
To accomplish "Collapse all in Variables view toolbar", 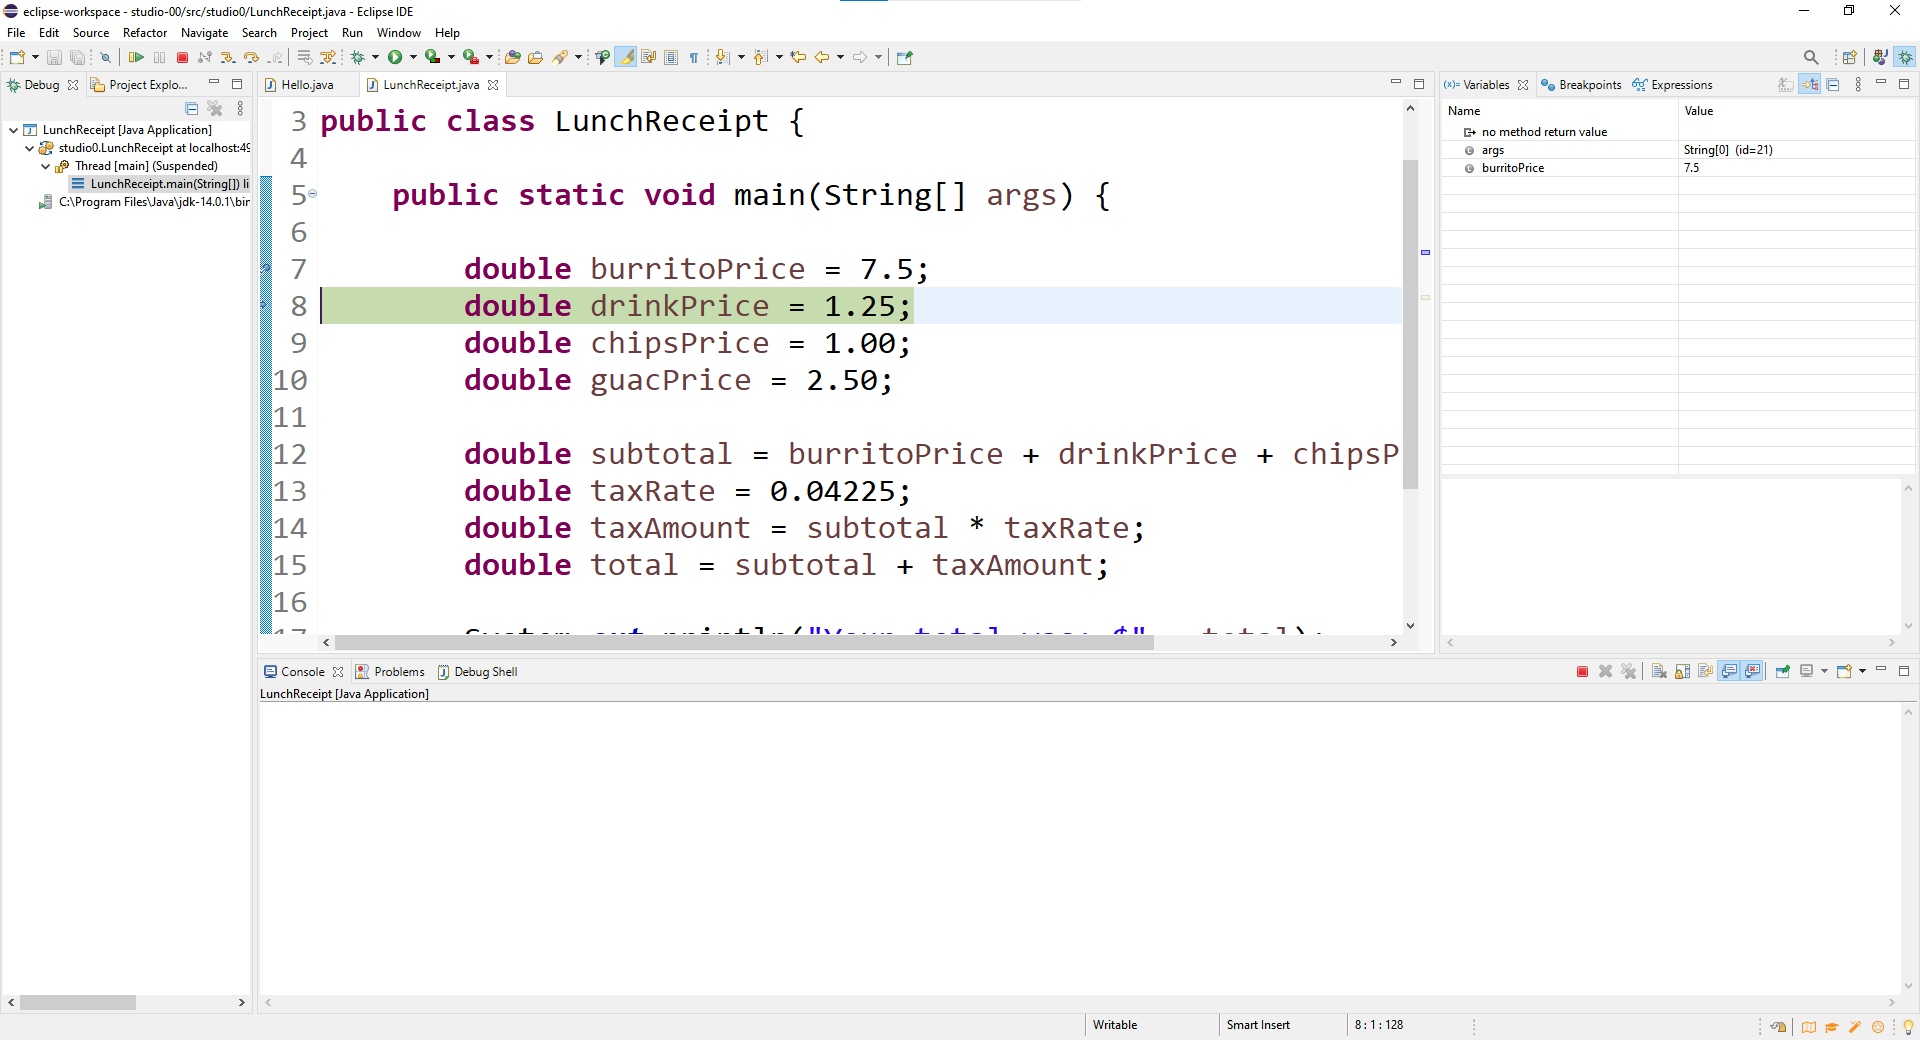I will pos(1833,85).
